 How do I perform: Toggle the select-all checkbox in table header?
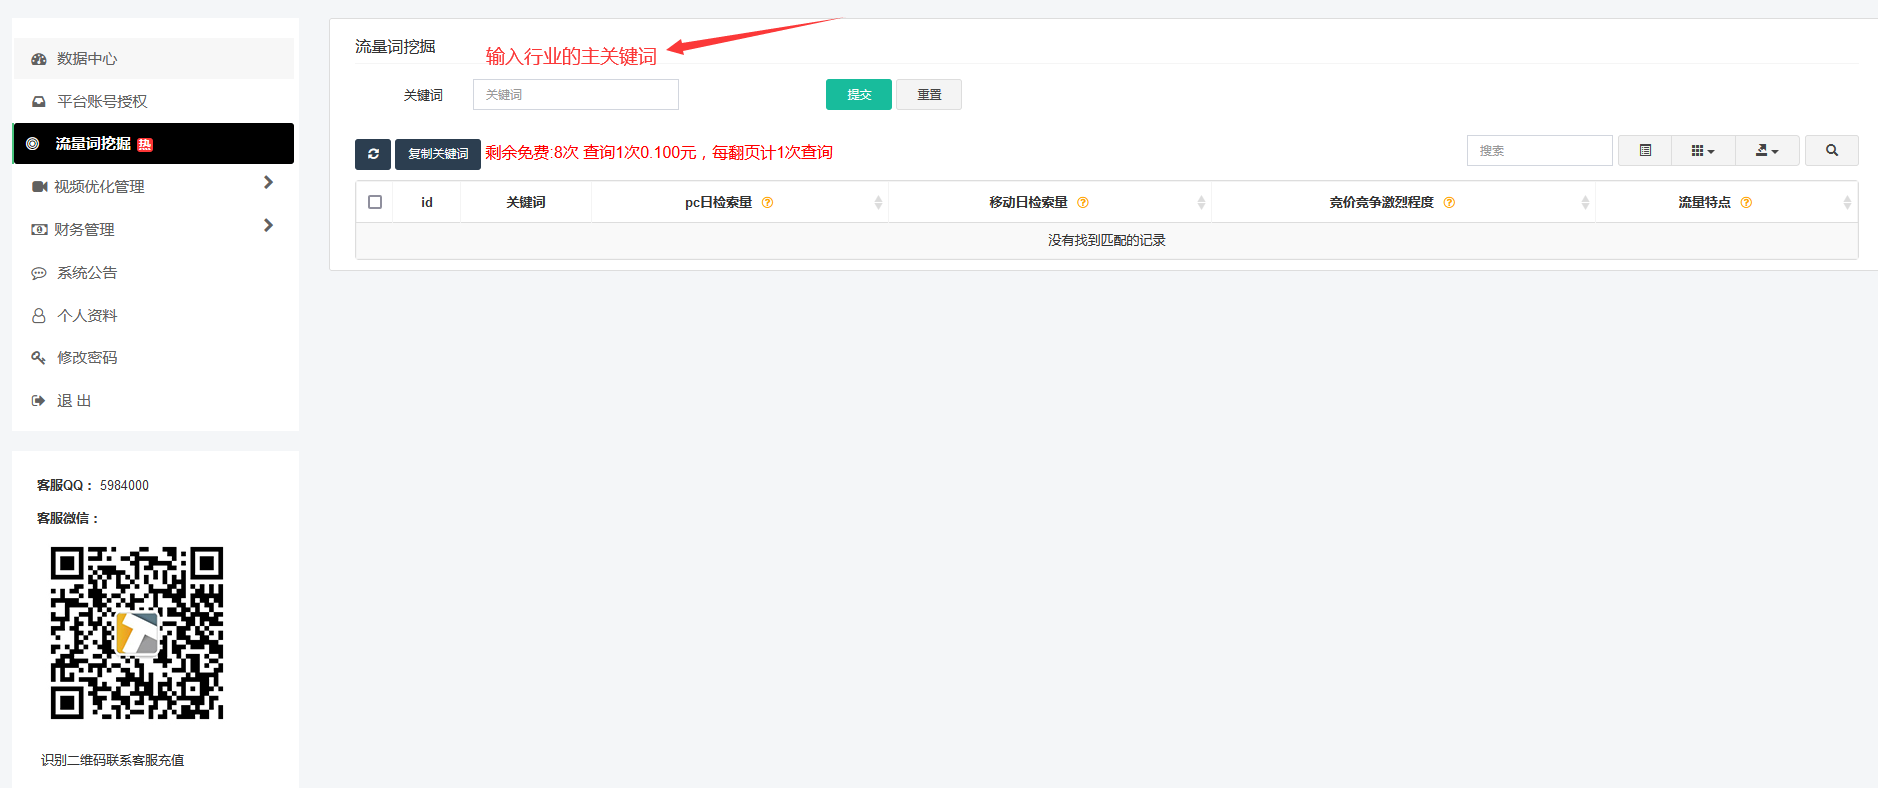point(375,202)
